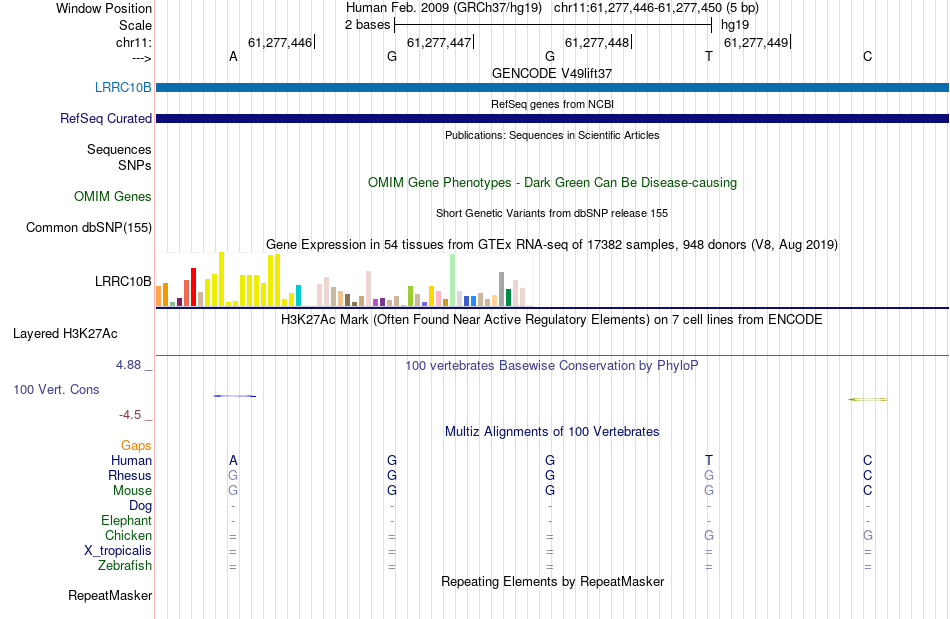Click the red bar in GTEx expression chart
The height and width of the screenshot is (619, 950).
(194, 287)
